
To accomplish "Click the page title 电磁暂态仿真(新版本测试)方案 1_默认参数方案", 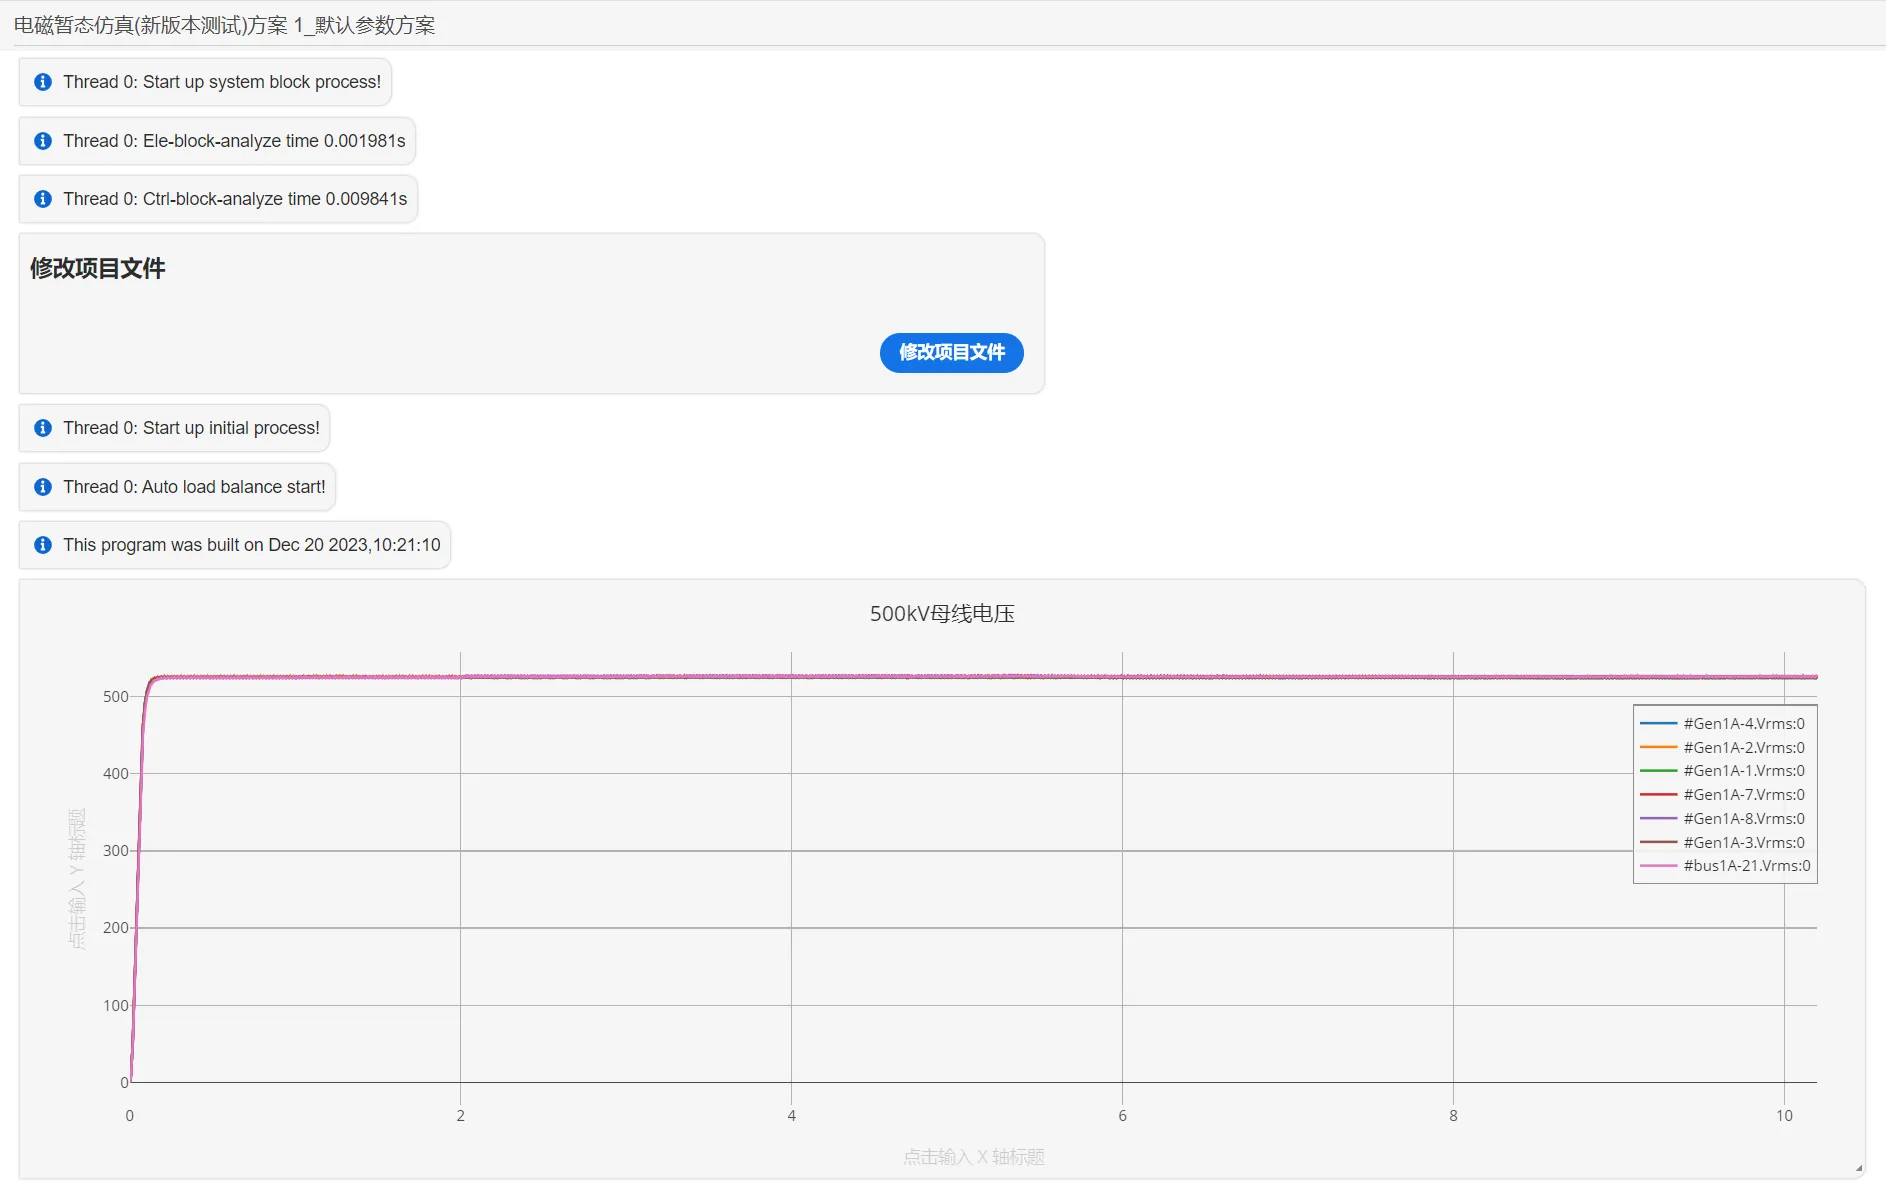I will click(225, 25).
